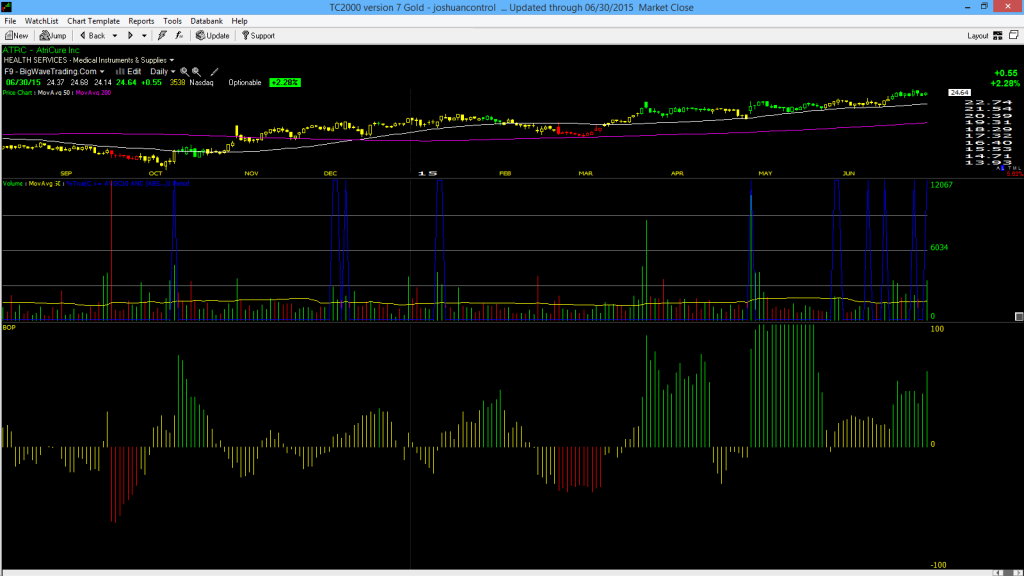
Task: Click the small square box beside the volume pane
Action: tap(1019, 317)
